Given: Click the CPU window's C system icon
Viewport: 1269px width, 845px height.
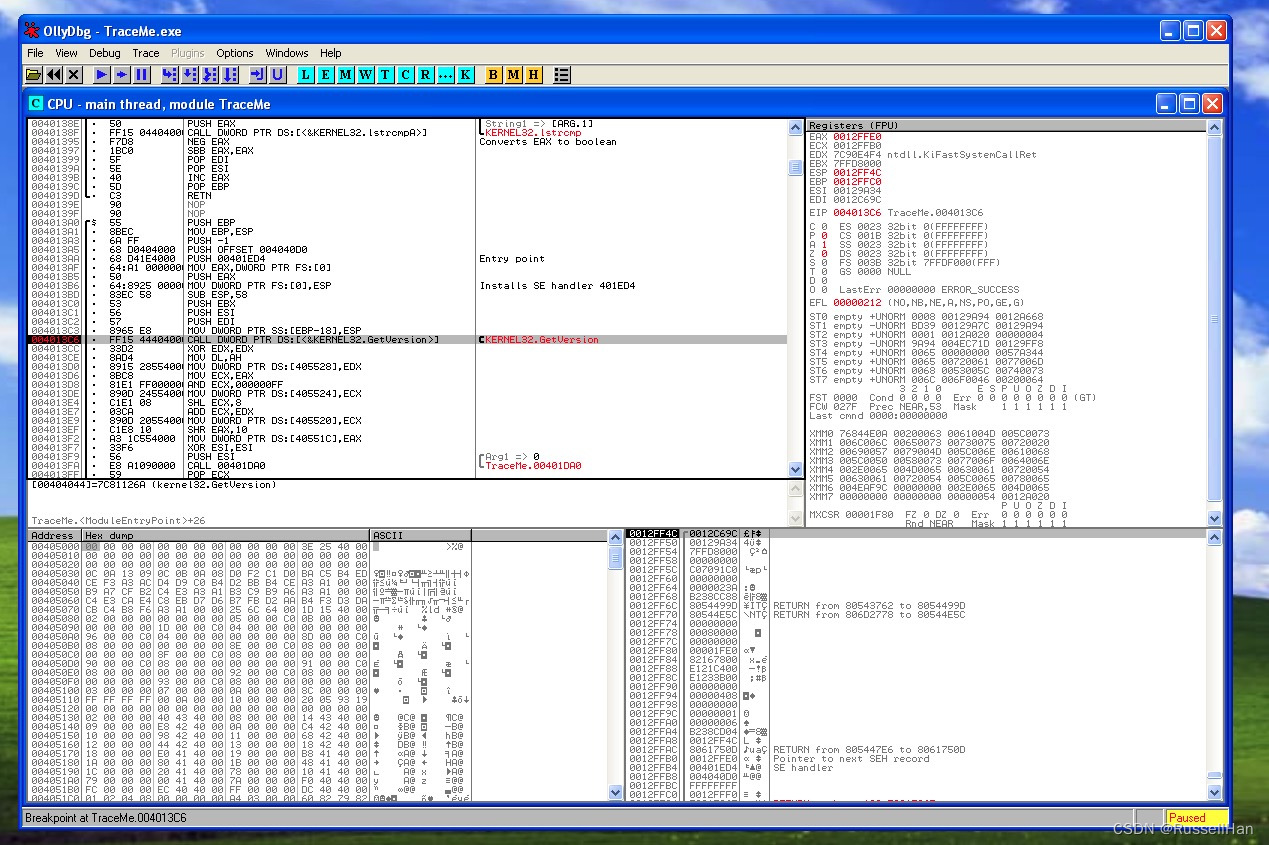Looking at the screenshot, I should (x=36, y=104).
